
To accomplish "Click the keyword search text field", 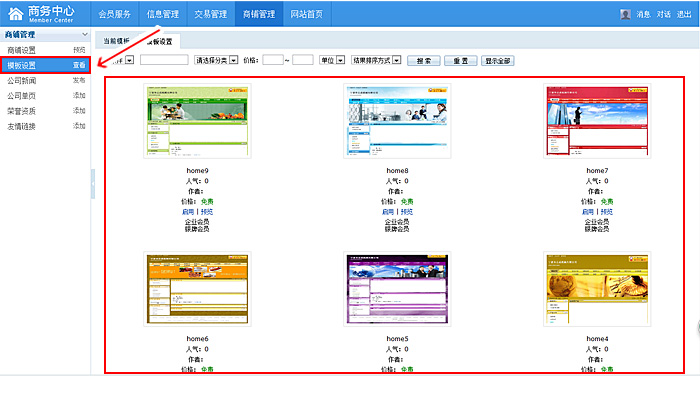I will [164, 61].
